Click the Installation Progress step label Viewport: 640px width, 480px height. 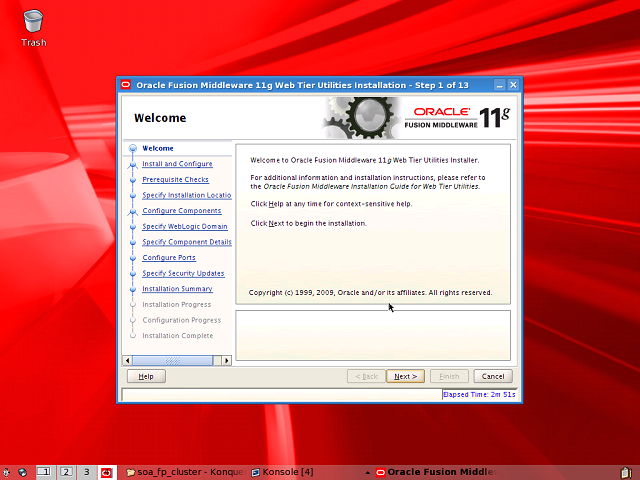click(176, 304)
